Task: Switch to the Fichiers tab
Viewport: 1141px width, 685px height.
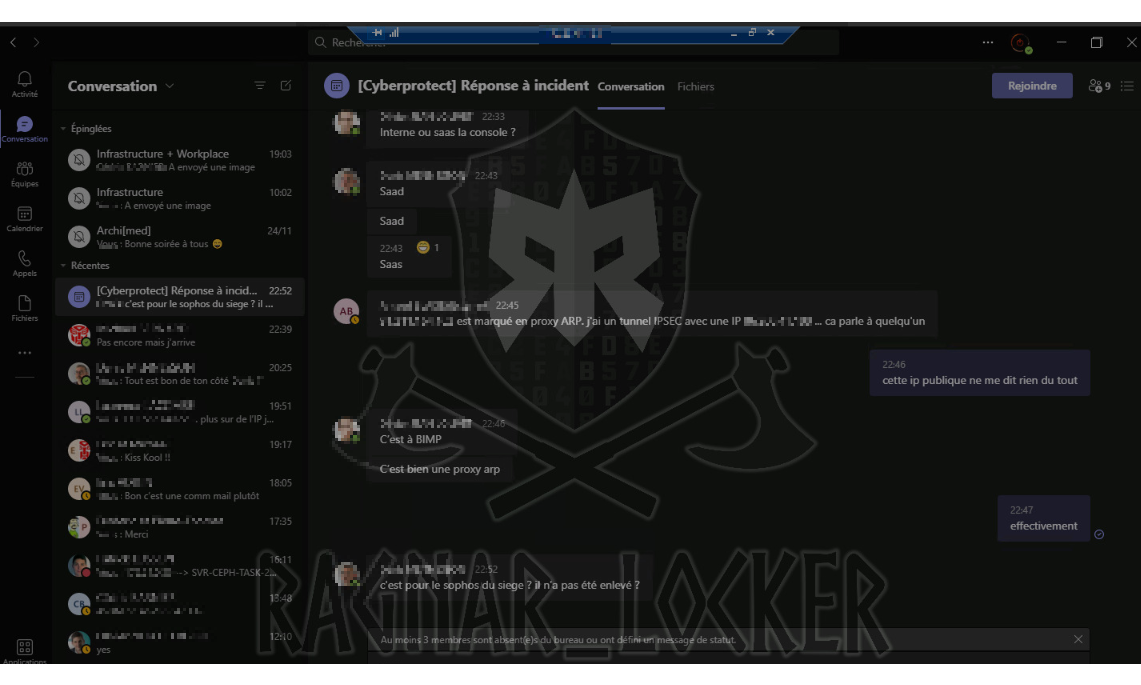Action: coord(695,86)
